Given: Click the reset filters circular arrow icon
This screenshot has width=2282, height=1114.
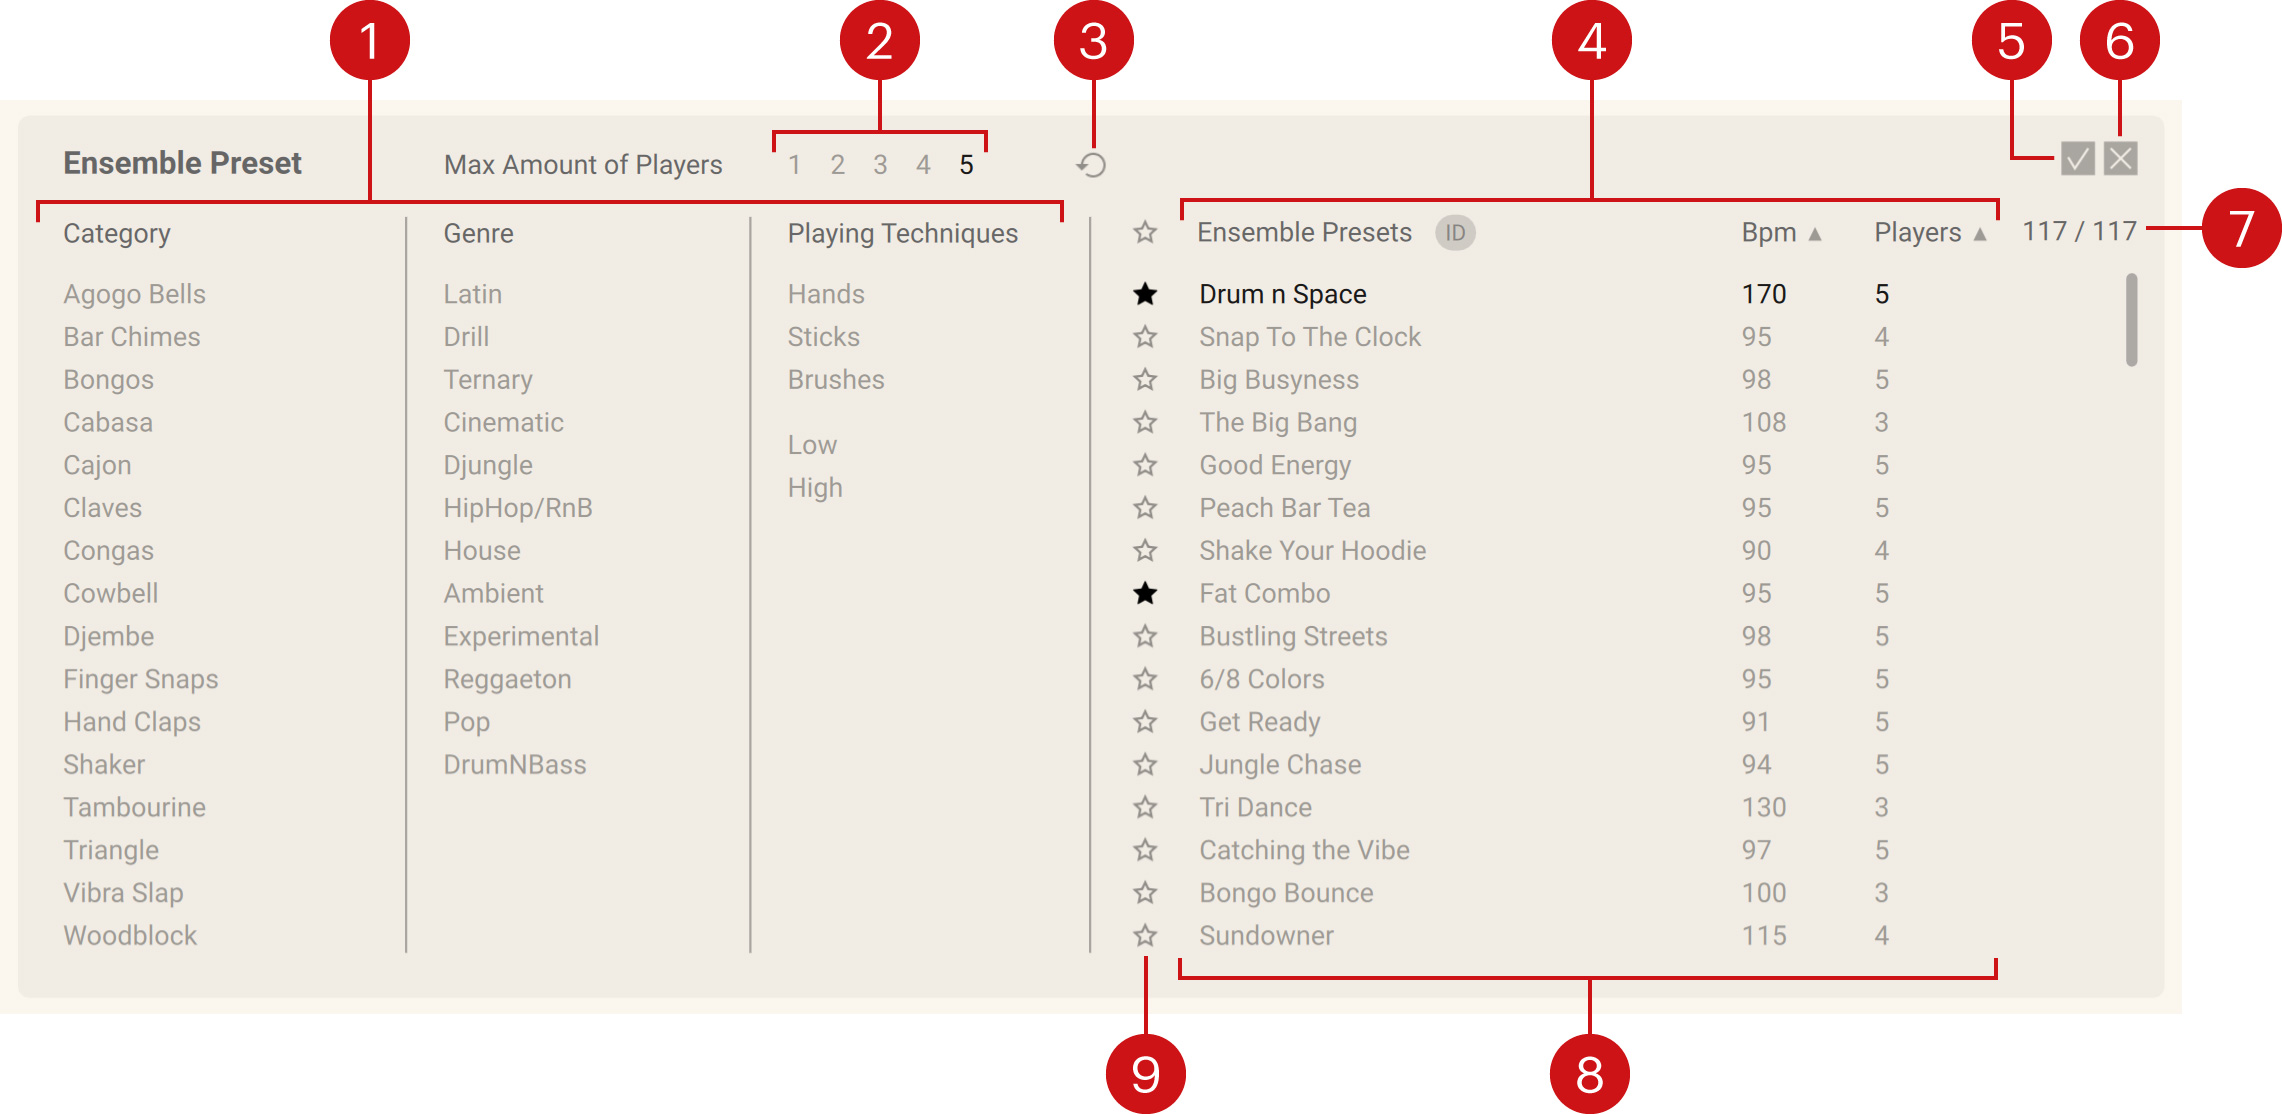Looking at the screenshot, I should click(x=1091, y=165).
